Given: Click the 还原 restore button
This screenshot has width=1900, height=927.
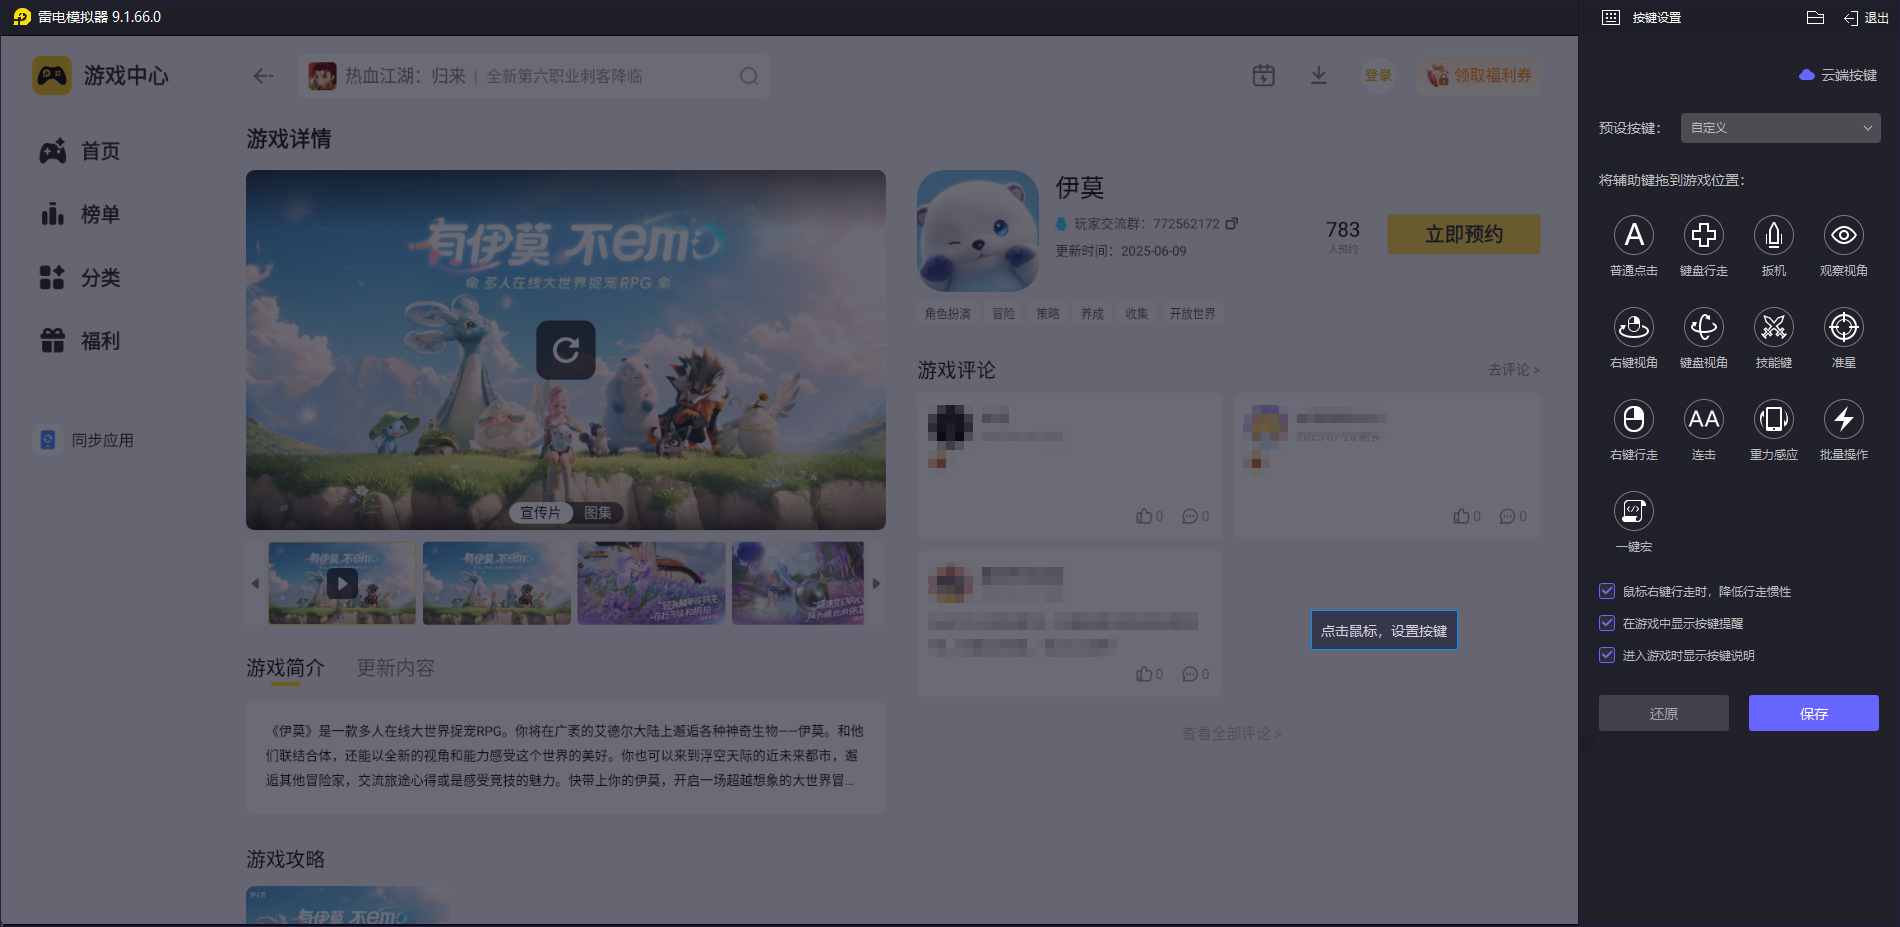Looking at the screenshot, I should pos(1663,713).
